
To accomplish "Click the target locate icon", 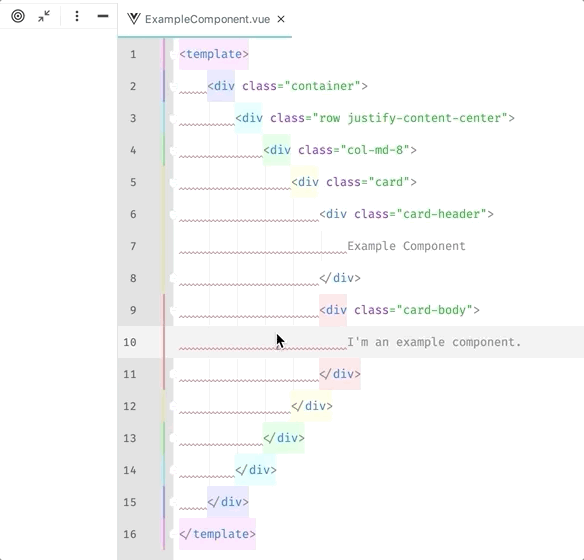I will (18, 16).
